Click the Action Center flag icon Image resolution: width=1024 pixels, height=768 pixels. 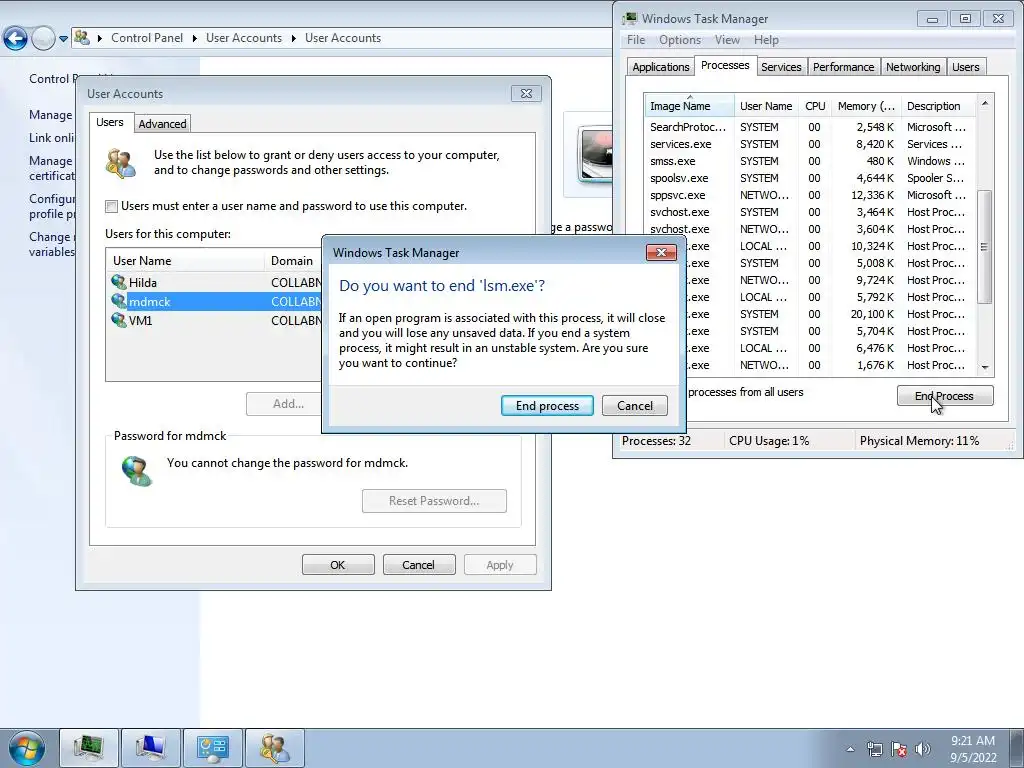(899, 749)
